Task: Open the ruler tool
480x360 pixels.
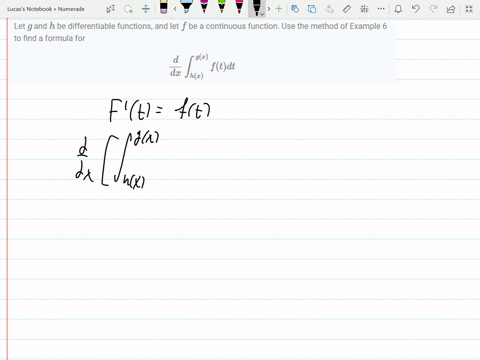Action: [x=347, y=9]
